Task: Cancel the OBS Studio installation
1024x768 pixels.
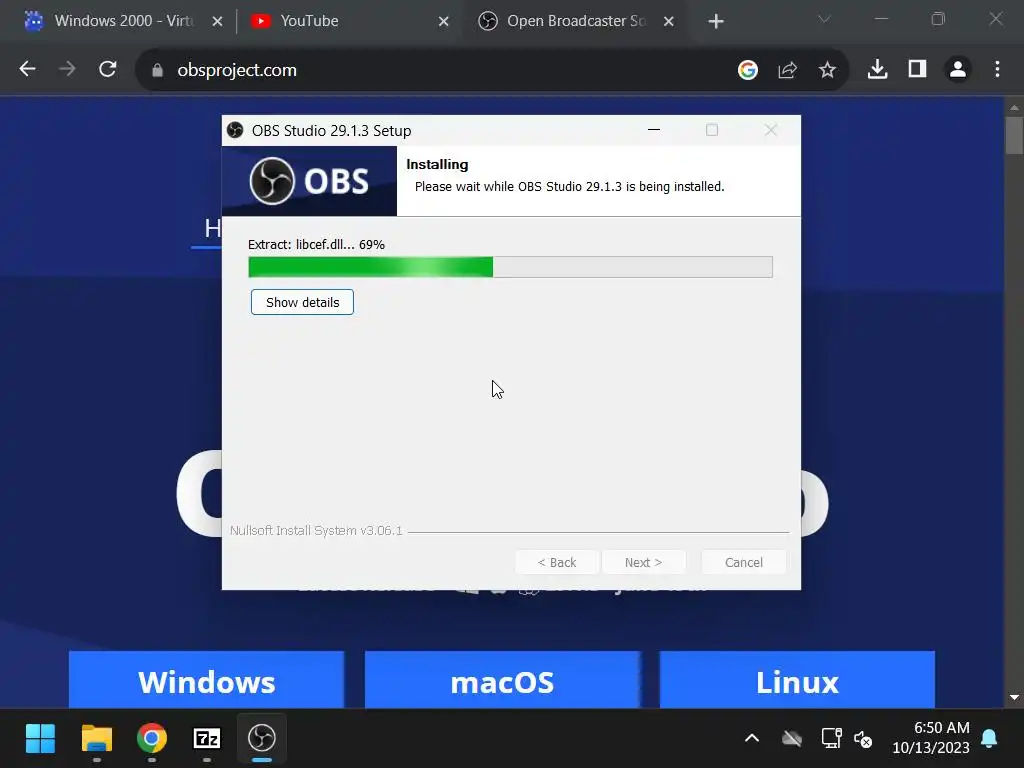Action: [743, 562]
